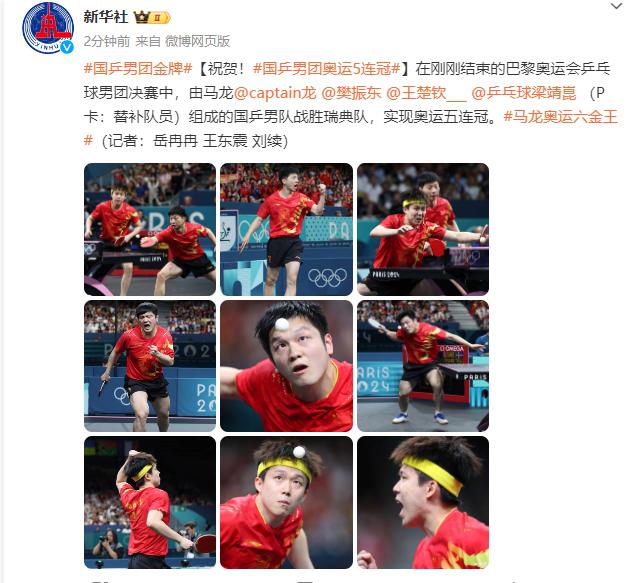The height and width of the screenshot is (583, 634).
Task: Open photo of player beside OMEGA scoreboard
Action: 423,366
